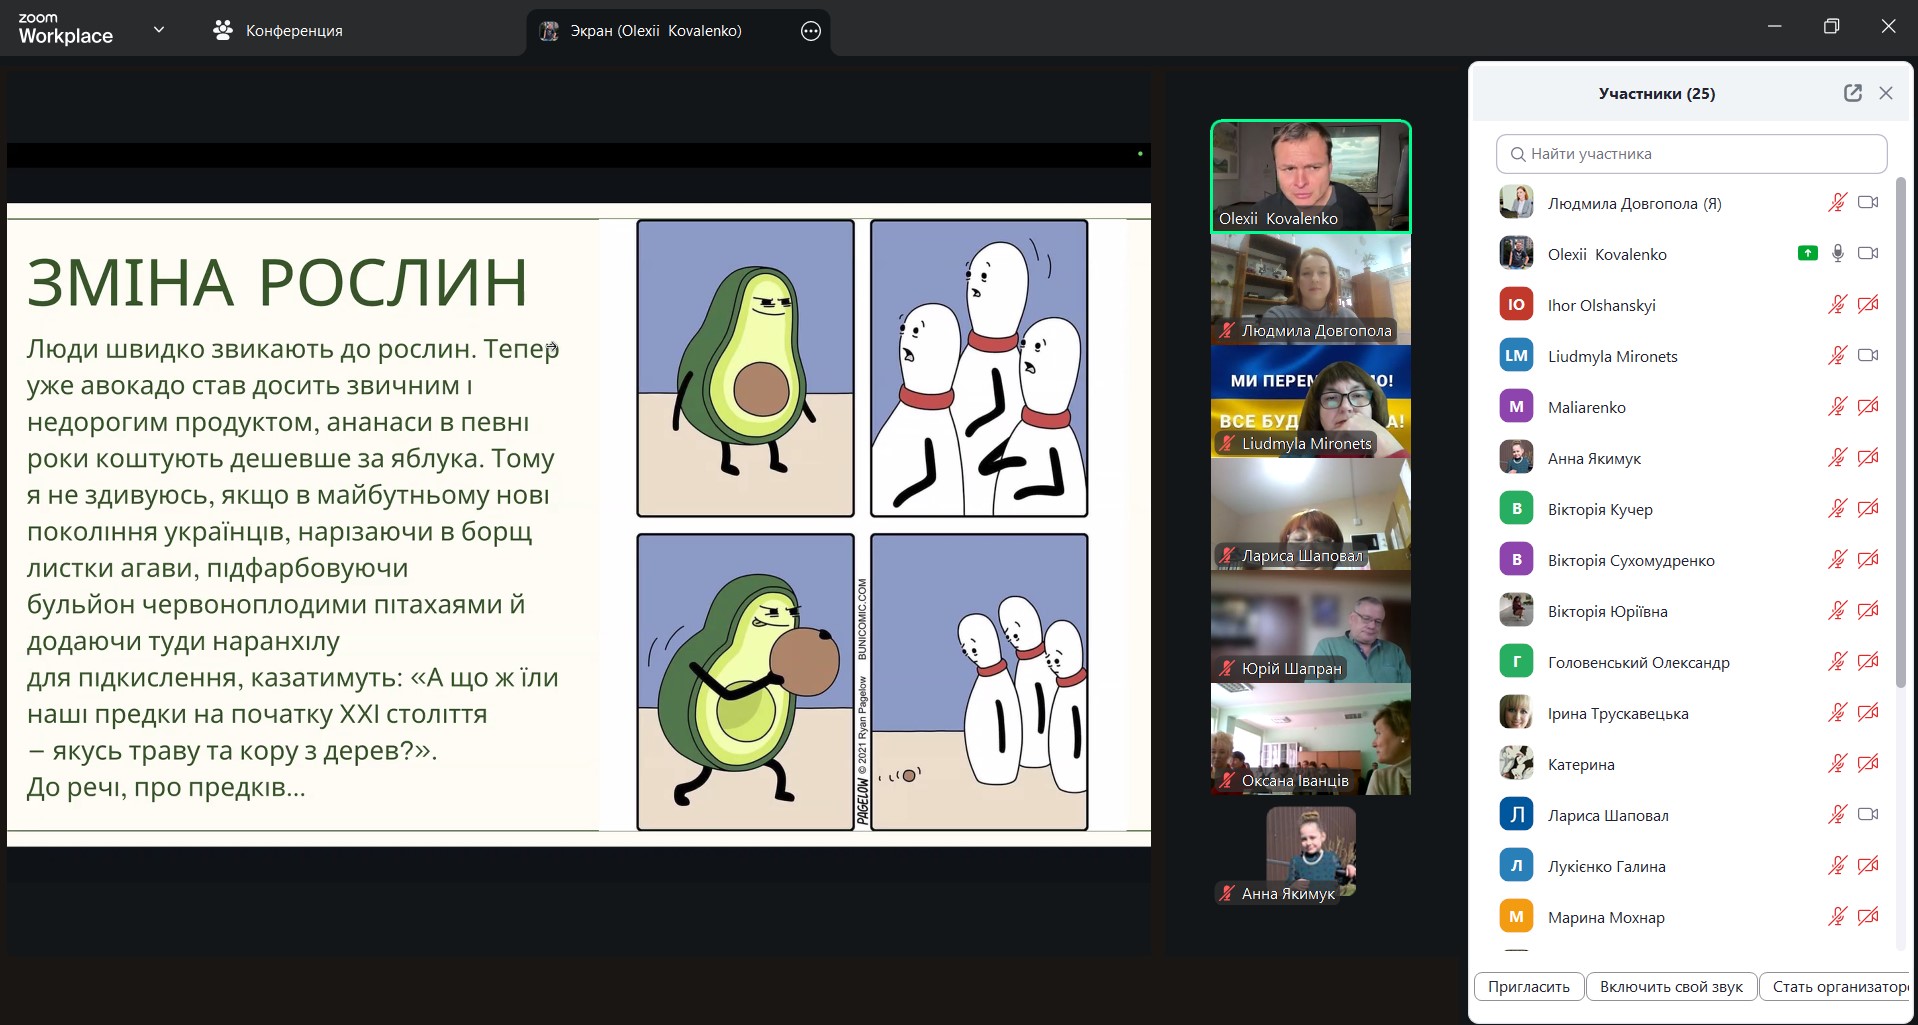Click the participants list scrollbar
This screenshot has width=1918, height=1025.
pos(1900,432)
